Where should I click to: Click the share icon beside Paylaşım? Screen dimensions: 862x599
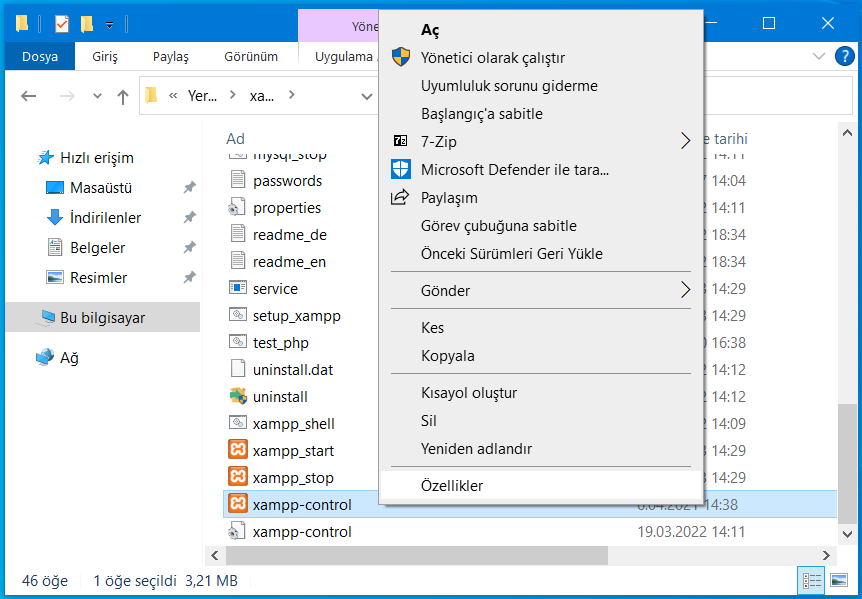400,197
